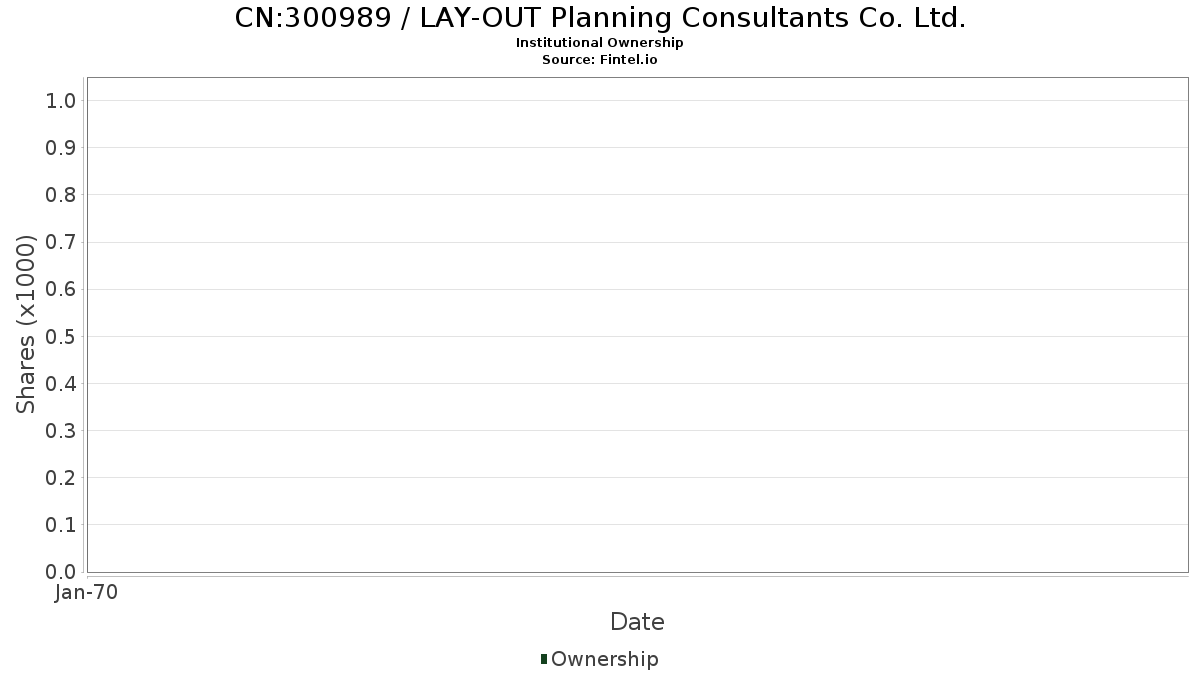Select the 0.4 y-axis tick label

point(61,383)
